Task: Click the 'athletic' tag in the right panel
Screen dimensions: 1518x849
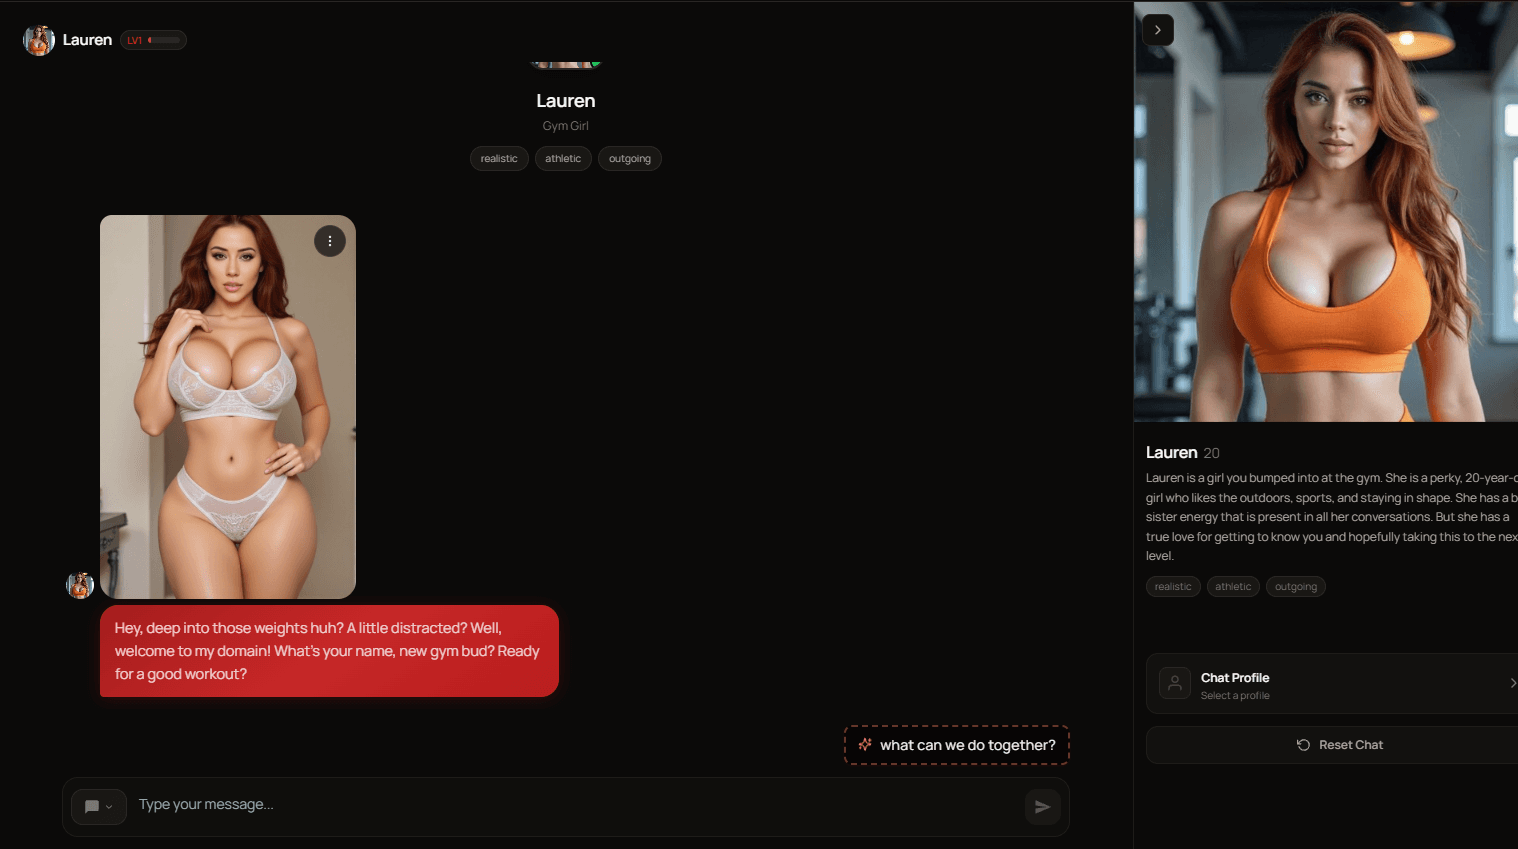Action: [1233, 587]
